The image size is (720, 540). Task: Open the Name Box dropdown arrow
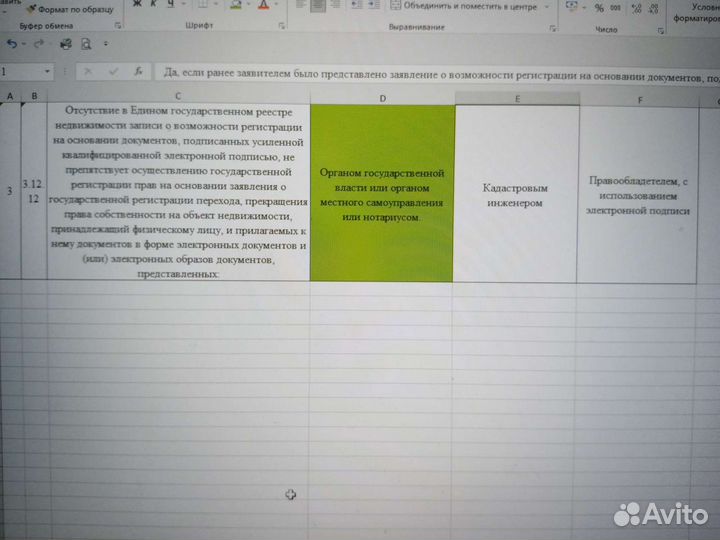47,72
